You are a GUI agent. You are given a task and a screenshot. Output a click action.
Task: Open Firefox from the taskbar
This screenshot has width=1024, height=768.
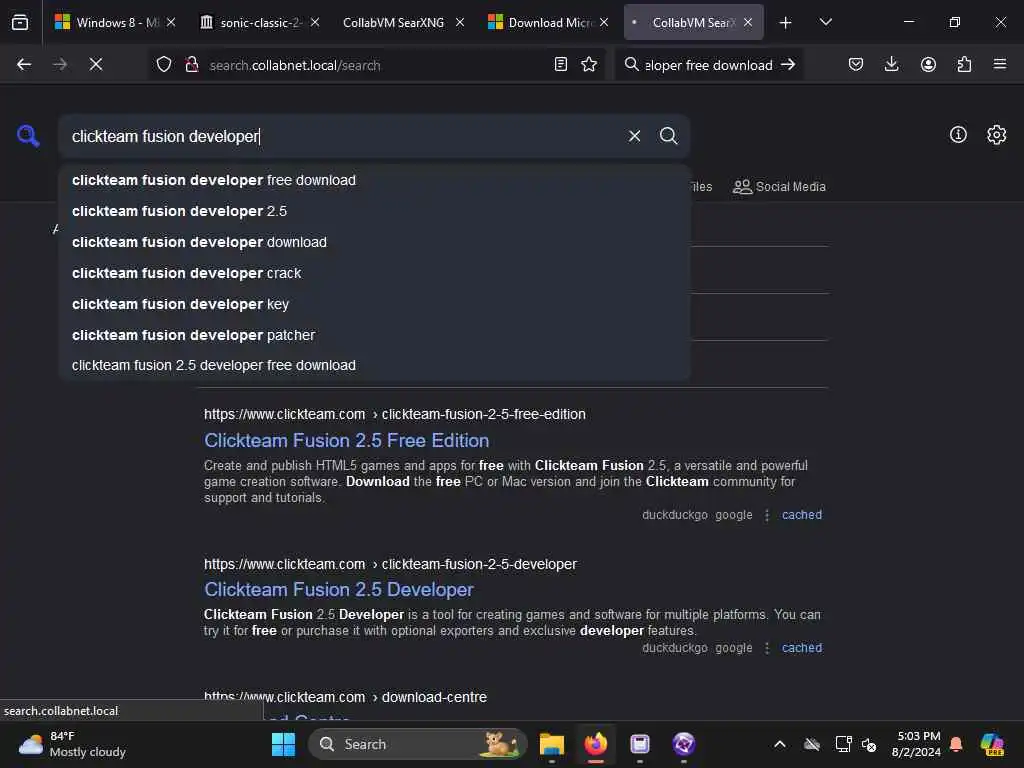click(596, 744)
